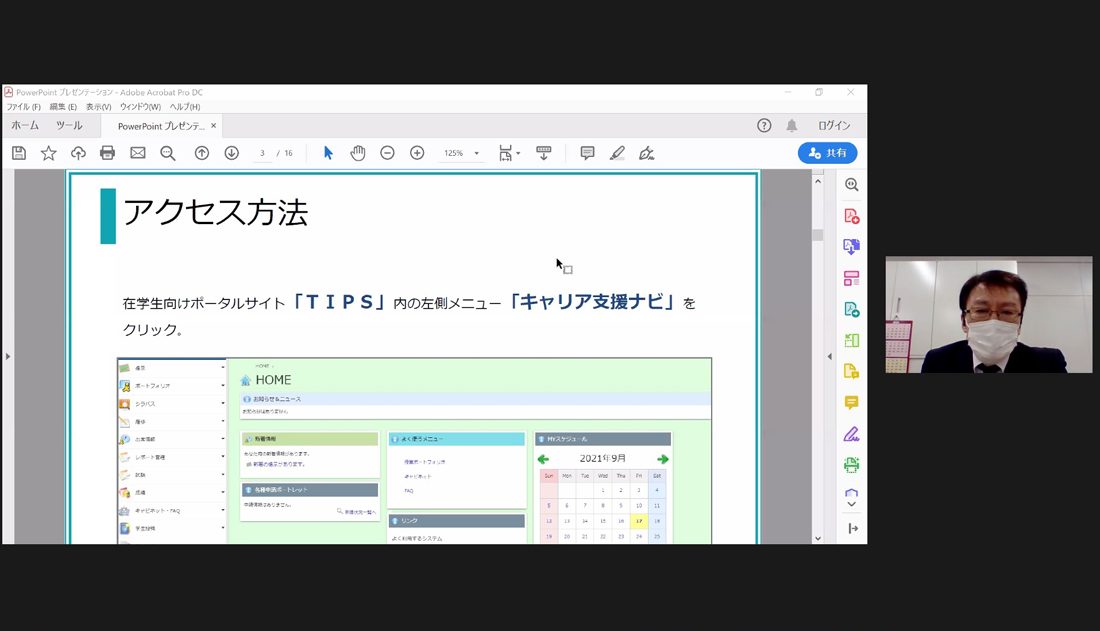1100x631 pixels.
Task: Send file by email envelope icon
Action: click(x=138, y=153)
